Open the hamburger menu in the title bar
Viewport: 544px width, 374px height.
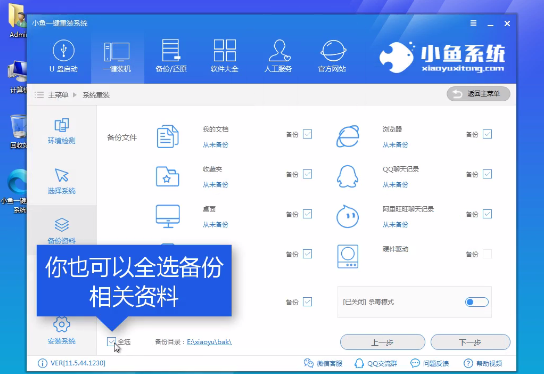coord(473,23)
